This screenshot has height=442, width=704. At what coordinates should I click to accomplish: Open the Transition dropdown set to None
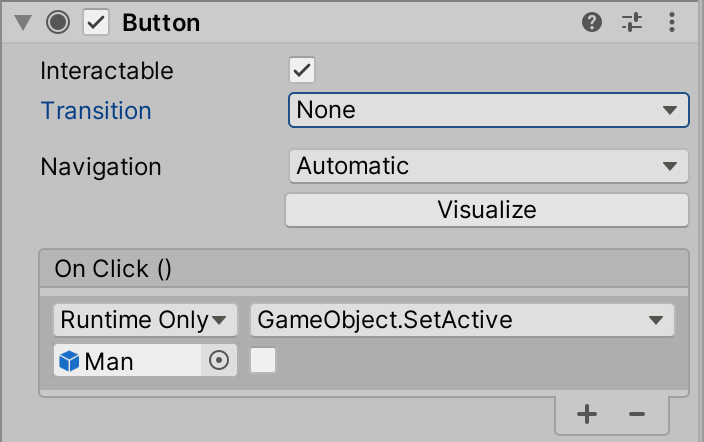[488, 110]
